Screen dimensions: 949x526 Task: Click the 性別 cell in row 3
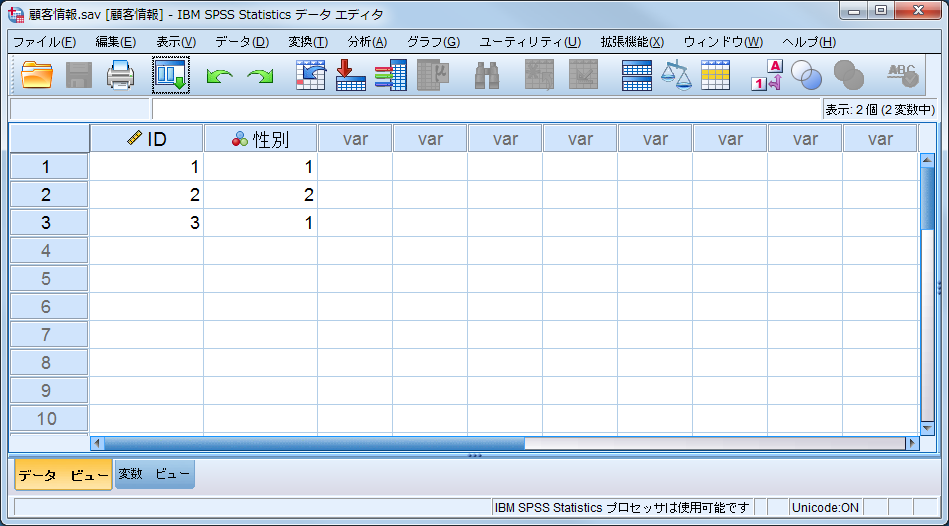pyautogui.click(x=260, y=222)
